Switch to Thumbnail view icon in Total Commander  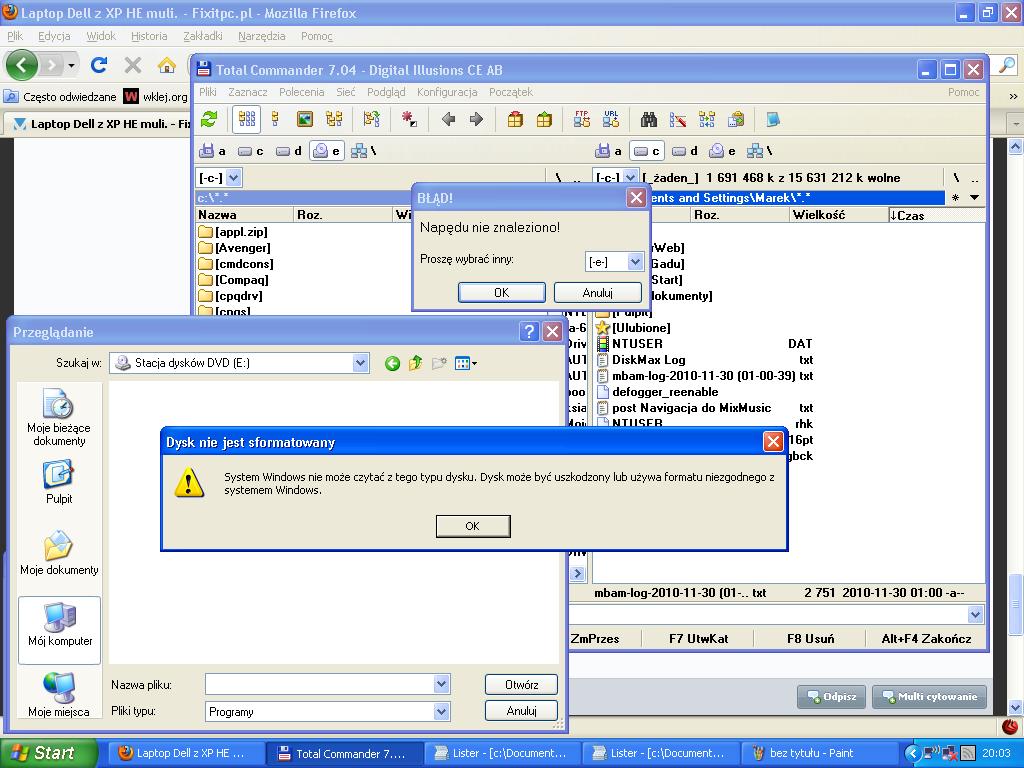(x=304, y=120)
